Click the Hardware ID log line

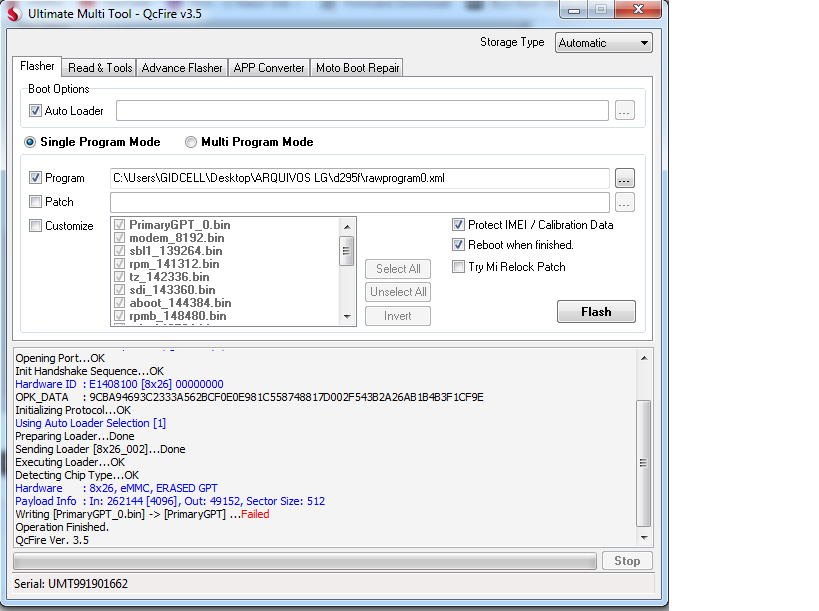click(119, 384)
